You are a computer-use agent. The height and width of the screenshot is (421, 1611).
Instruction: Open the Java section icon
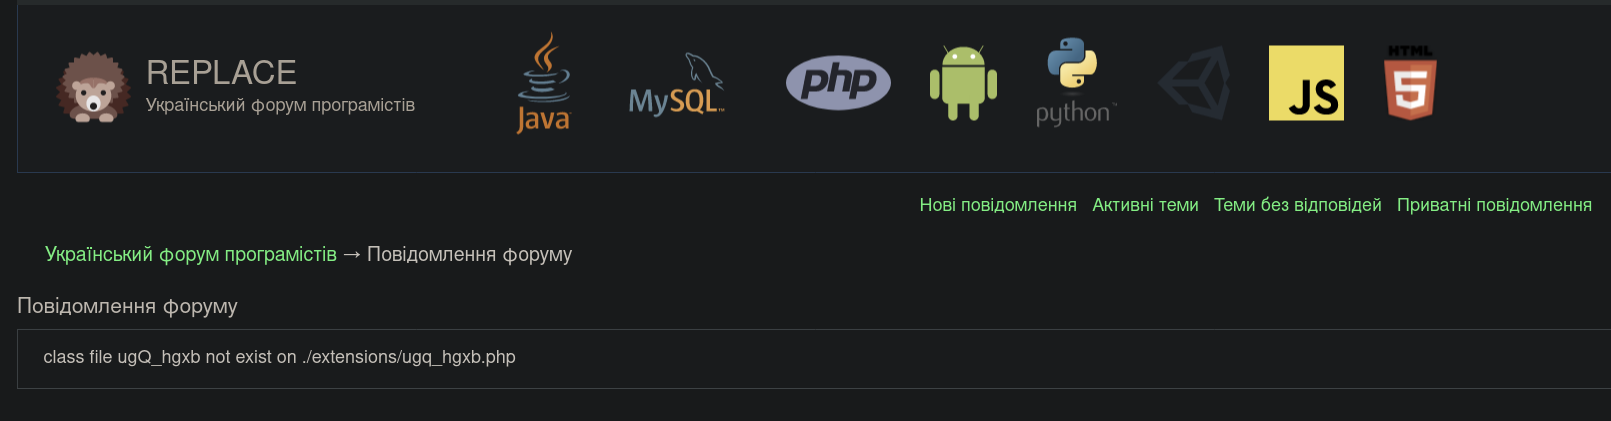click(x=543, y=83)
